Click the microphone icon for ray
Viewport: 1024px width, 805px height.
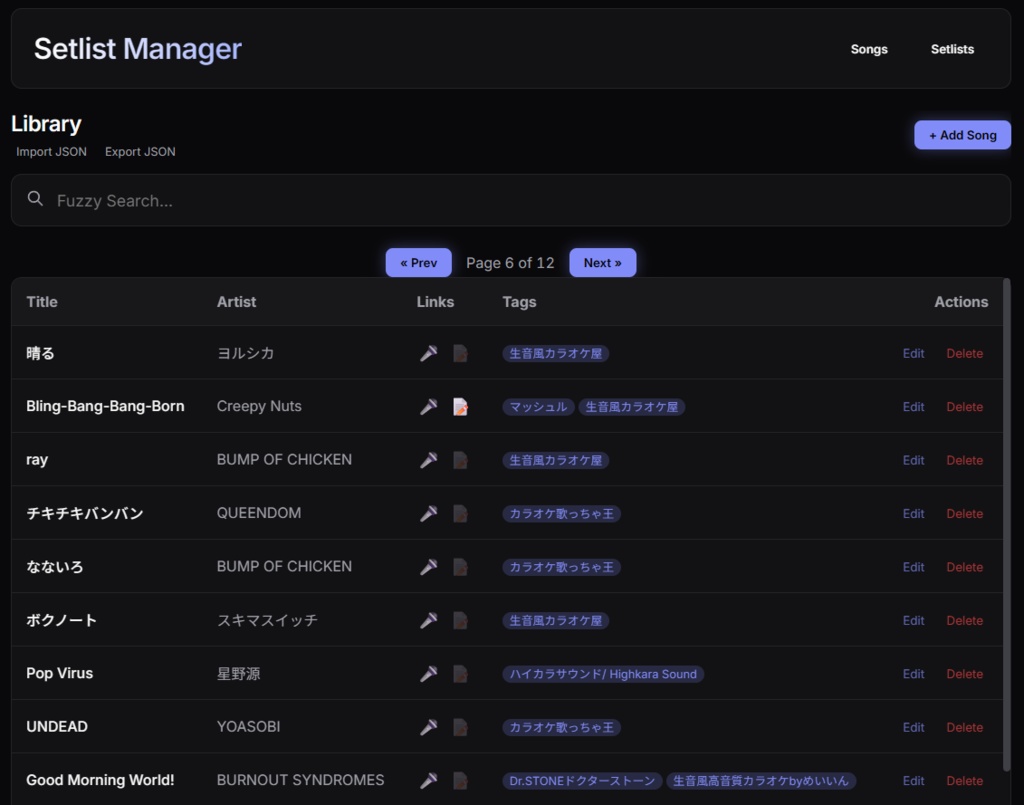click(429, 460)
